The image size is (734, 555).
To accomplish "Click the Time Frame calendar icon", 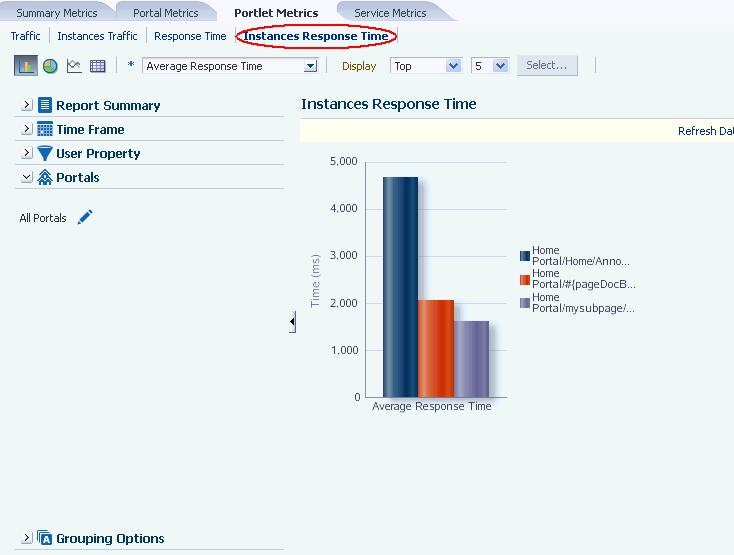I will (x=45, y=129).
